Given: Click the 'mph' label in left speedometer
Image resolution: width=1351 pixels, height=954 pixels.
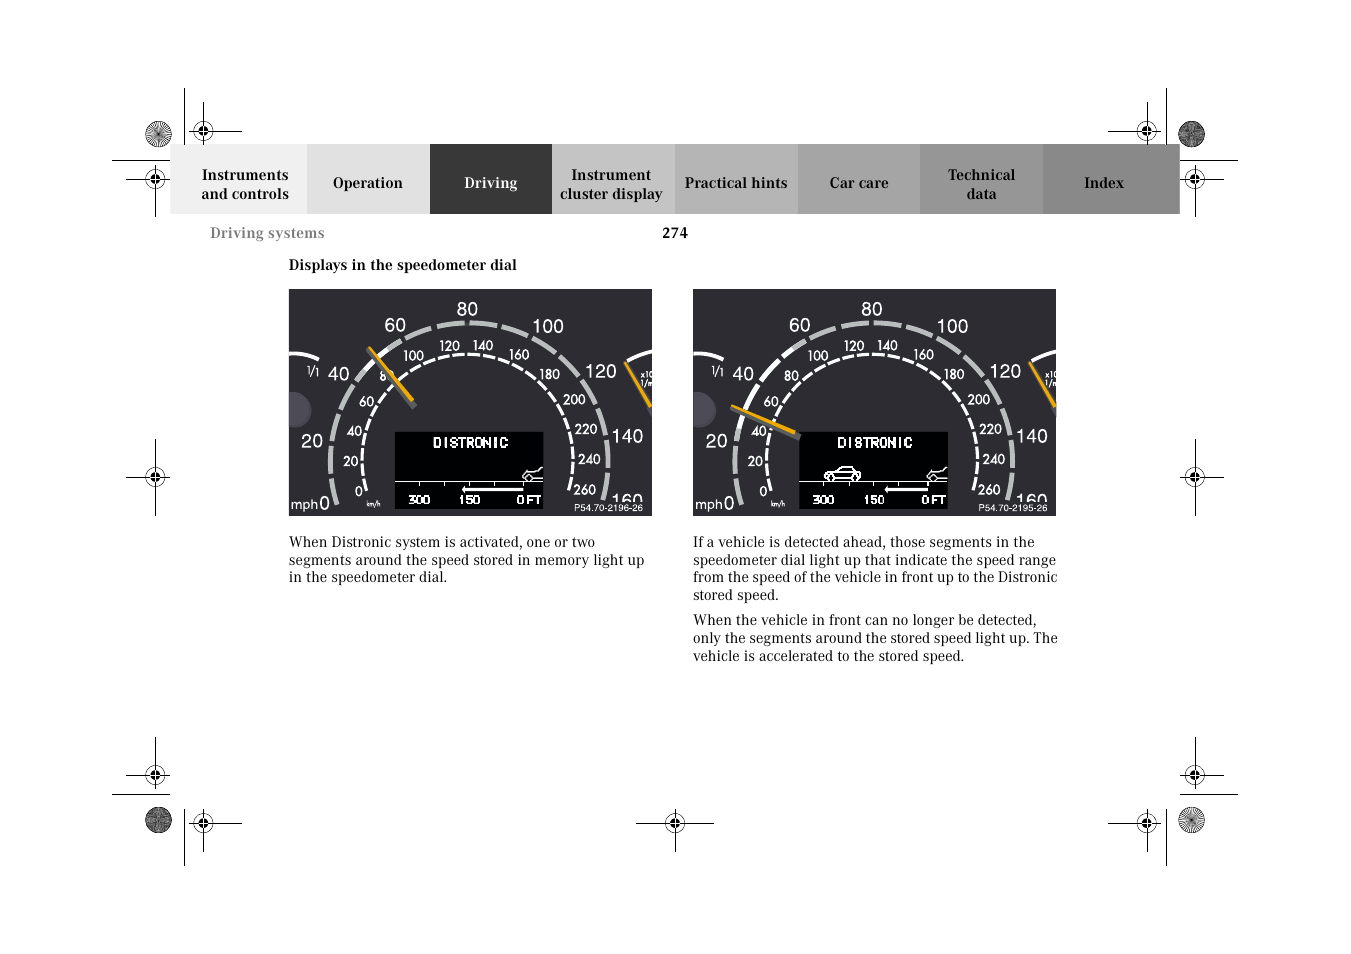Looking at the screenshot, I should (x=304, y=505).
